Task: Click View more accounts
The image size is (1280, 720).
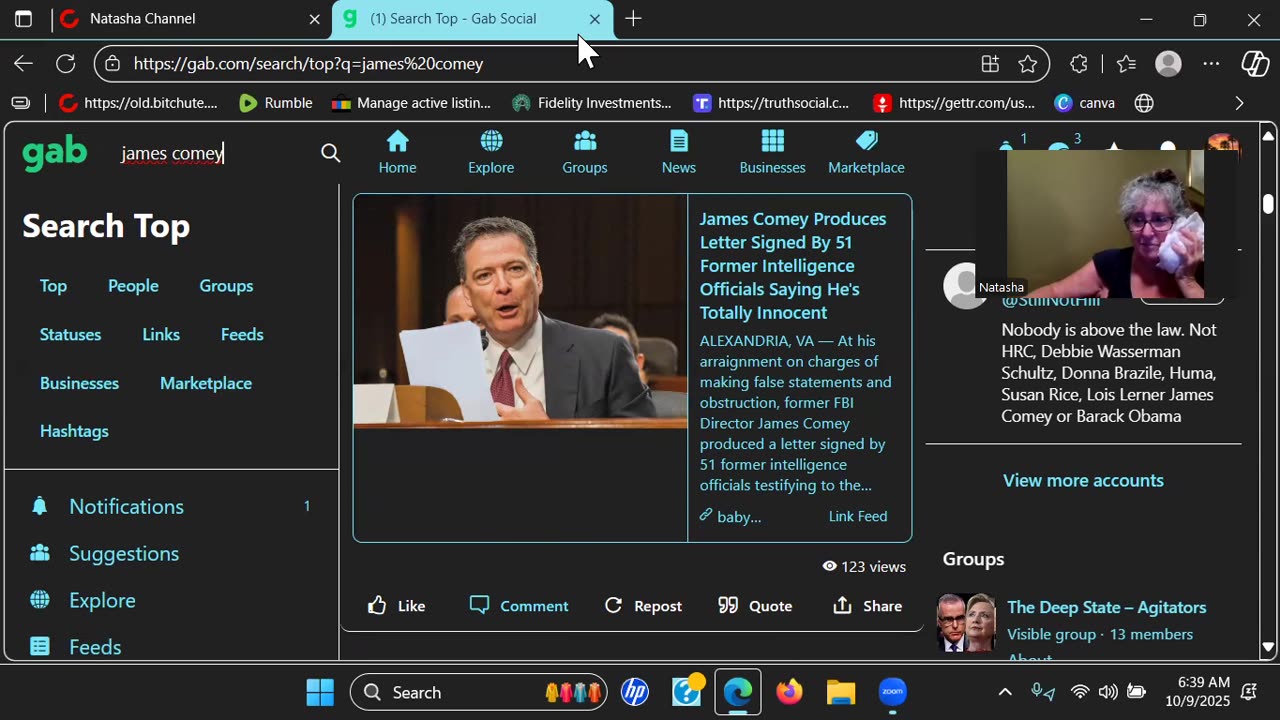Action: point(1083,481)
